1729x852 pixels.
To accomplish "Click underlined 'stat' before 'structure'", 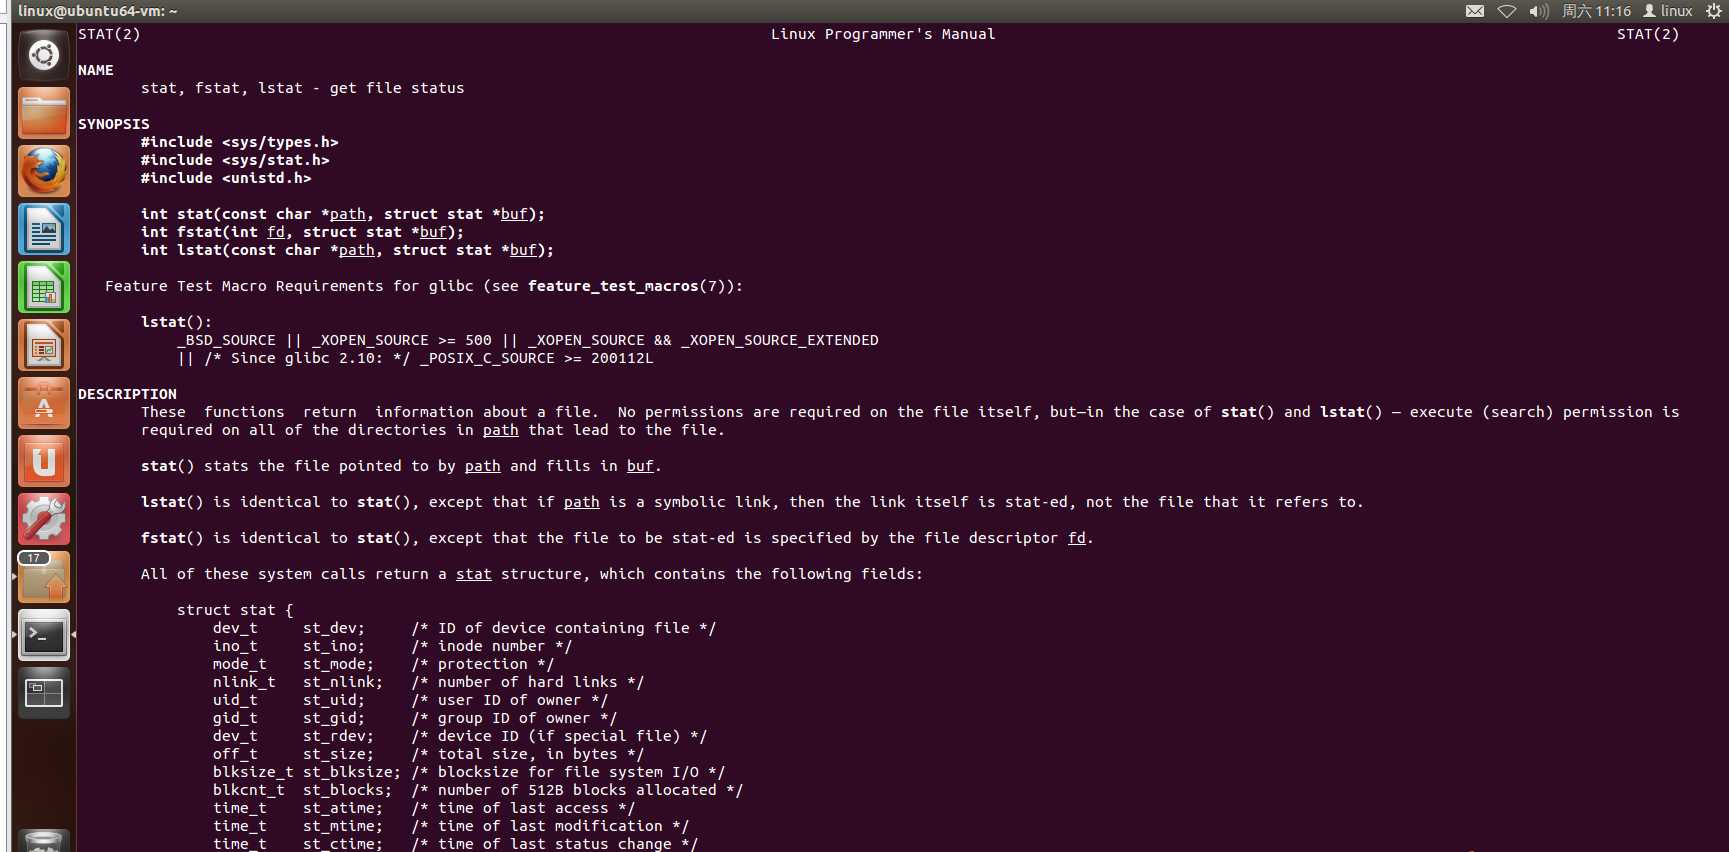I will pos(474,574).
